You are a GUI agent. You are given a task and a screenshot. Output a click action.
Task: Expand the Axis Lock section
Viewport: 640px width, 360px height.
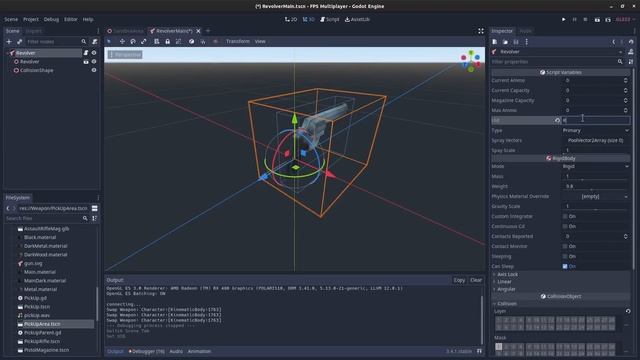506,274
